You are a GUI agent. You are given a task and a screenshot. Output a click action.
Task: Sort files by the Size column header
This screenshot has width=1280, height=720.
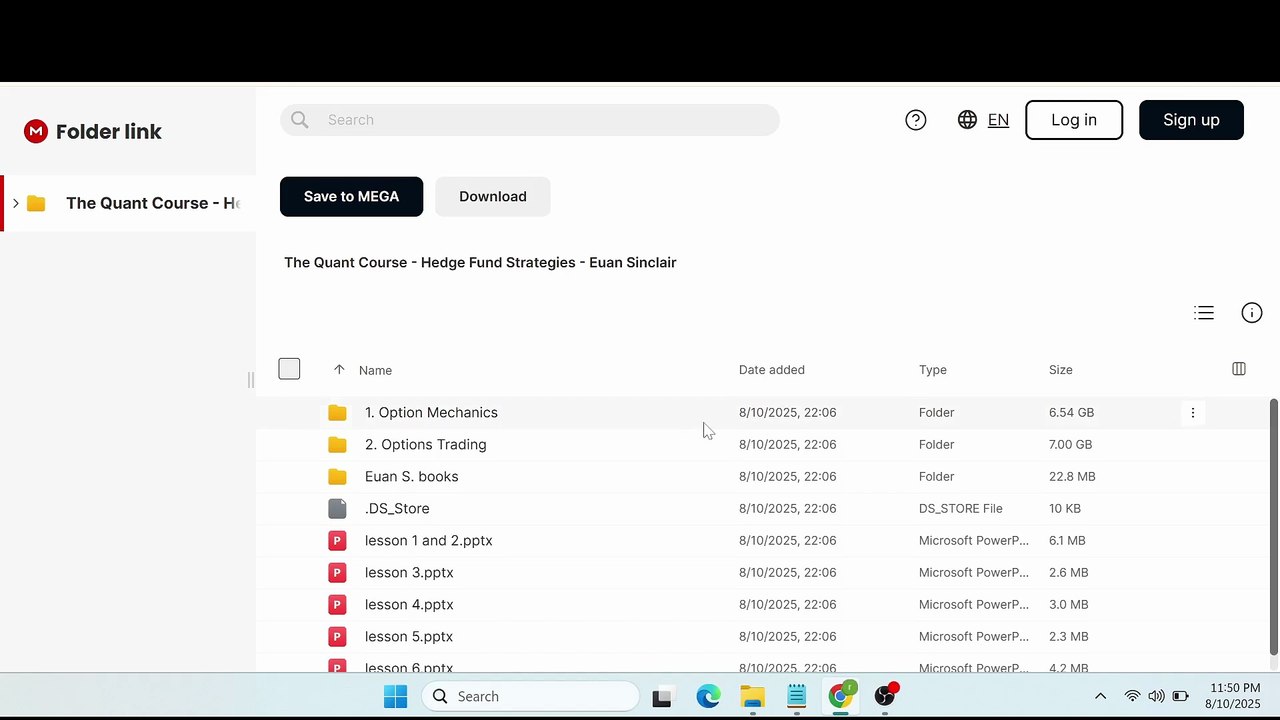[x=1061, y=370]
